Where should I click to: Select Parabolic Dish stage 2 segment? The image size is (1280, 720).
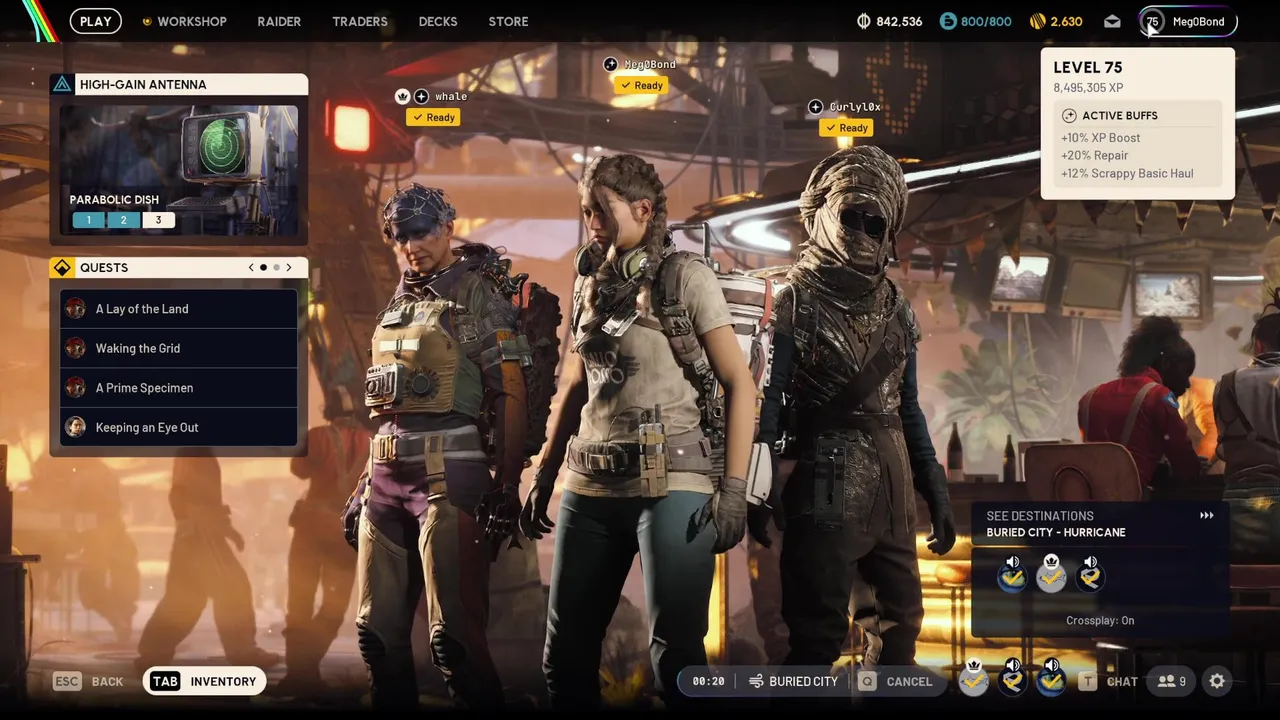(x=123, y=220)
